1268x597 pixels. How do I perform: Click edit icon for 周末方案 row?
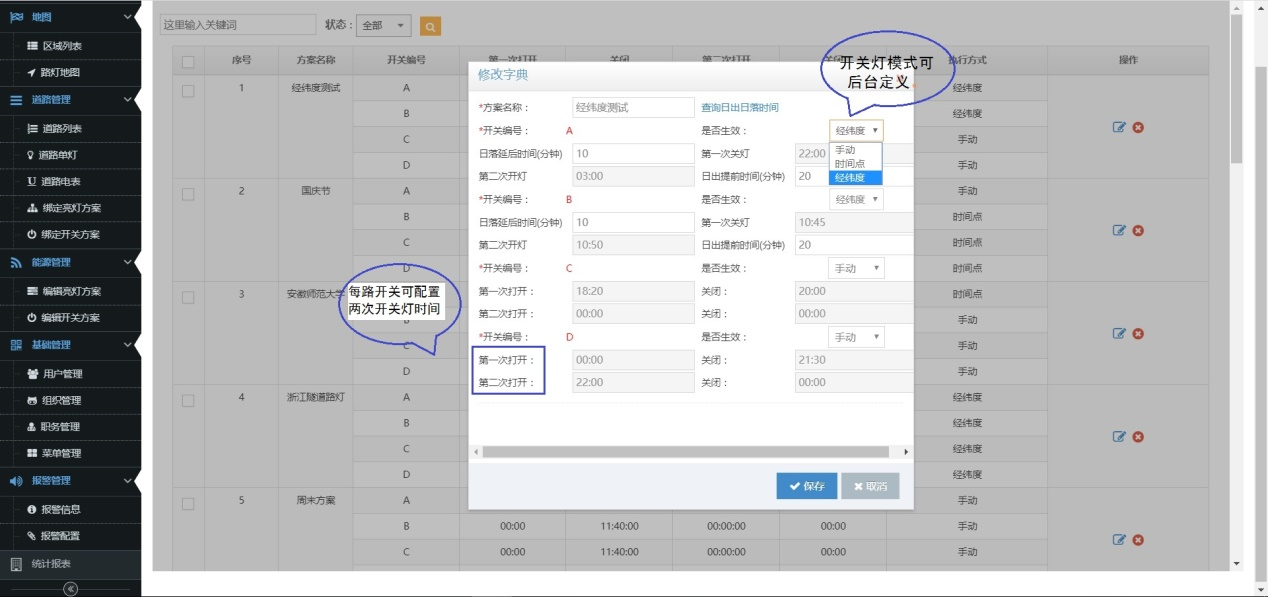[x=1119, y=539]
